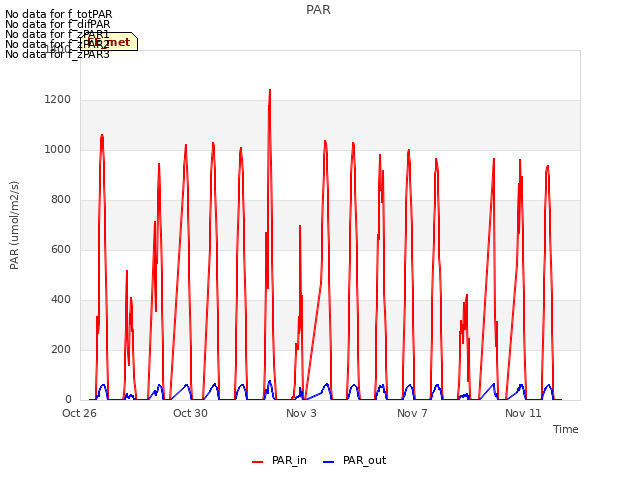Click the Nov 3 x-axis label
The image size is (640, 480).
[301, 413]
